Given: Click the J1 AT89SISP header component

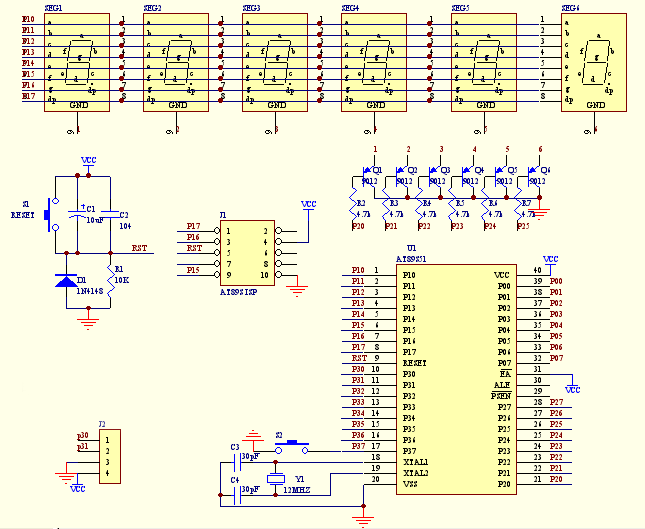Looking at the screenshot, I should tap(248, 252).
